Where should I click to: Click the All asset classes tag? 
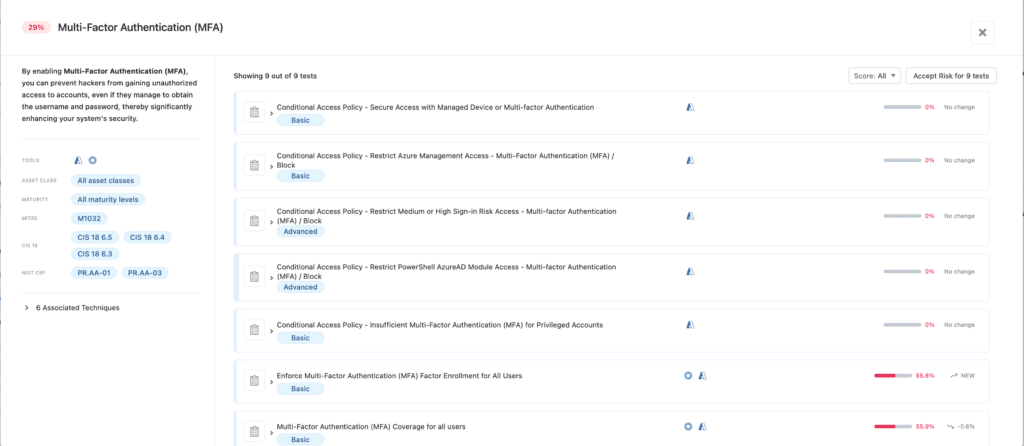tap(105, 181)
